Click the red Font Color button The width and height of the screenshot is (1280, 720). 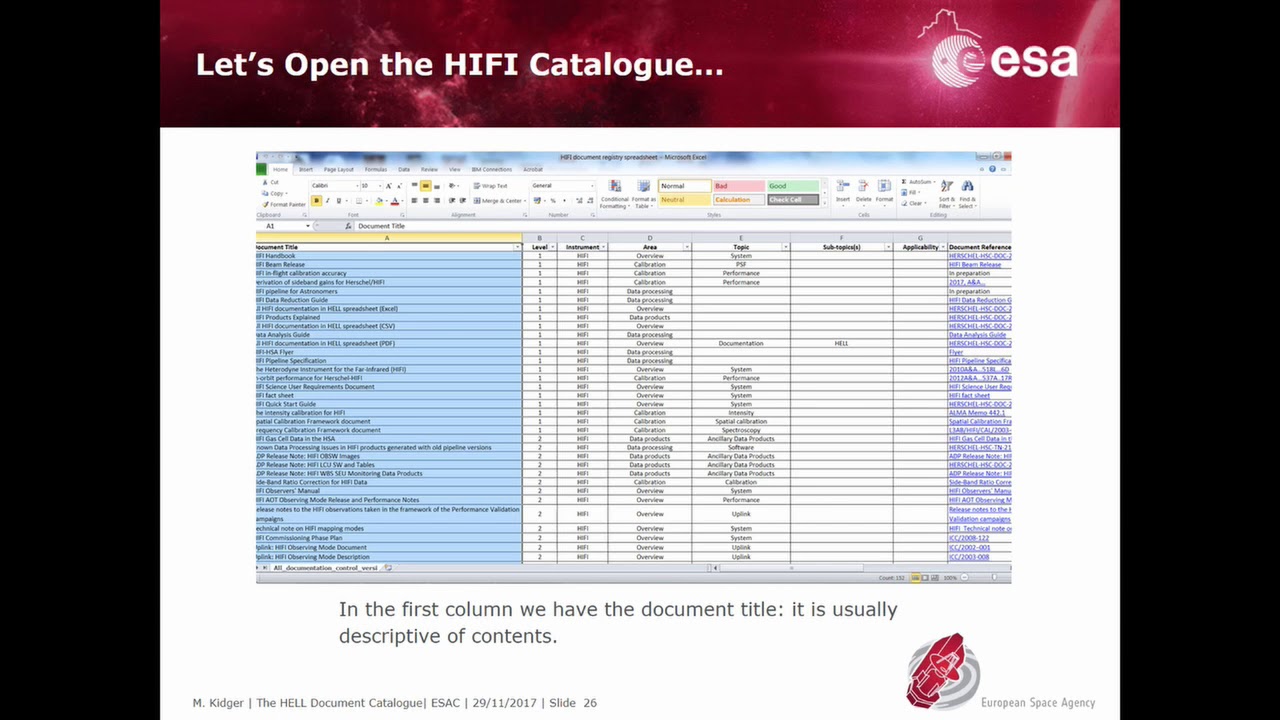tap(395, 201)
